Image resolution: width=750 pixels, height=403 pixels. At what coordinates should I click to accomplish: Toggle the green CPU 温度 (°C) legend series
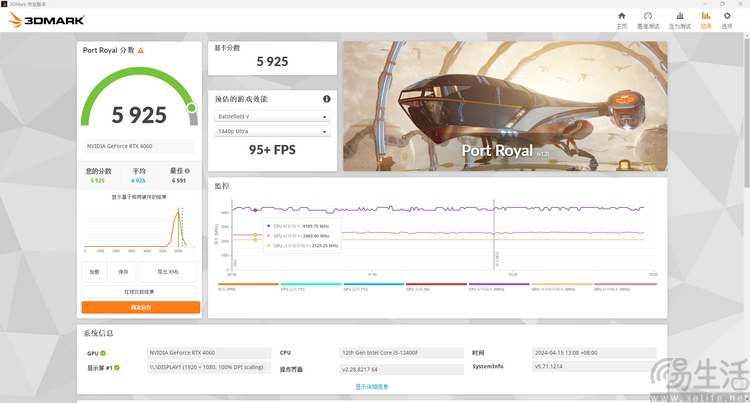tap(311, 287)
